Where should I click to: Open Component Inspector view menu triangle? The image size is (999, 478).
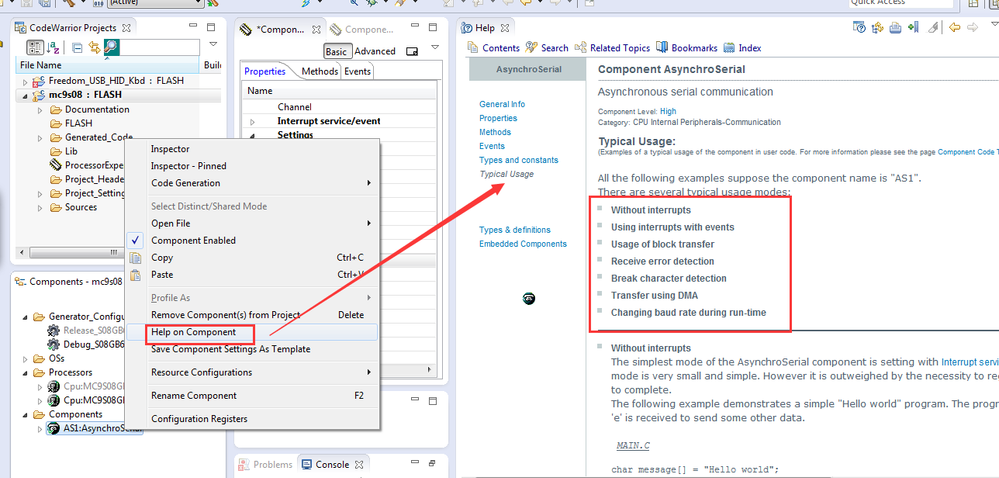tap(435, 47)
